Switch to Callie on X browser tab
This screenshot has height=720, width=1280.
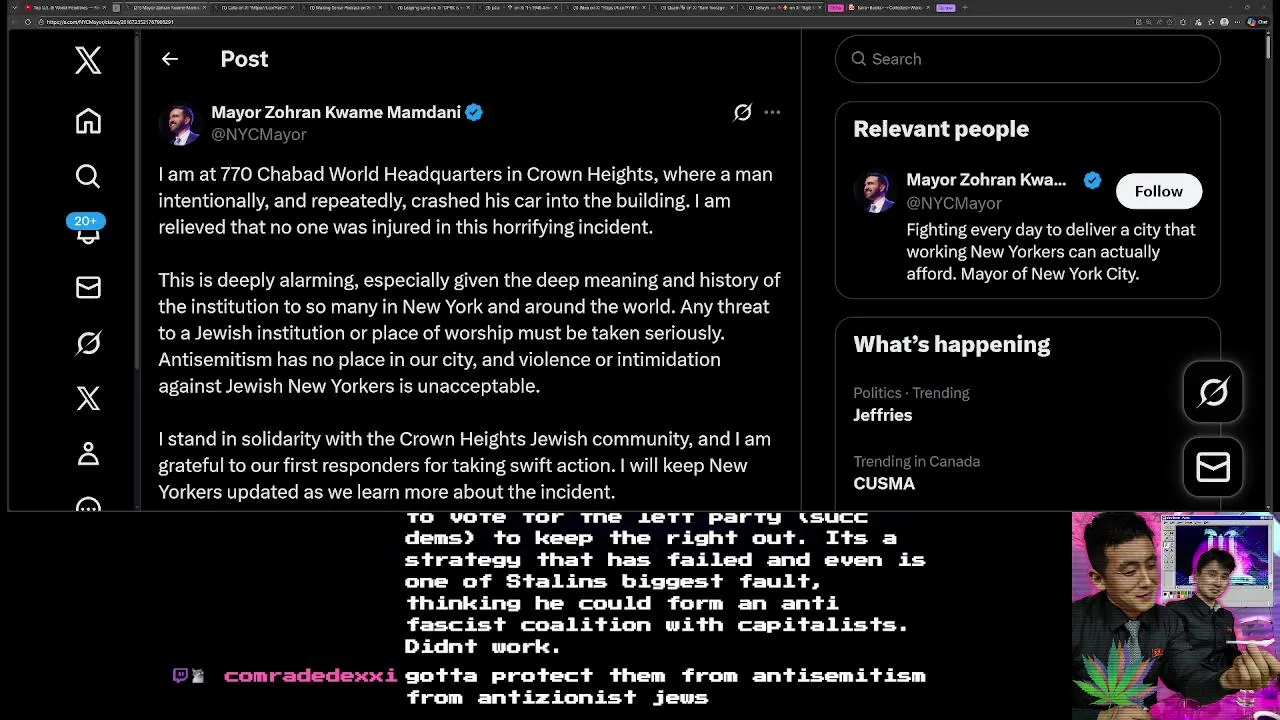252,8
